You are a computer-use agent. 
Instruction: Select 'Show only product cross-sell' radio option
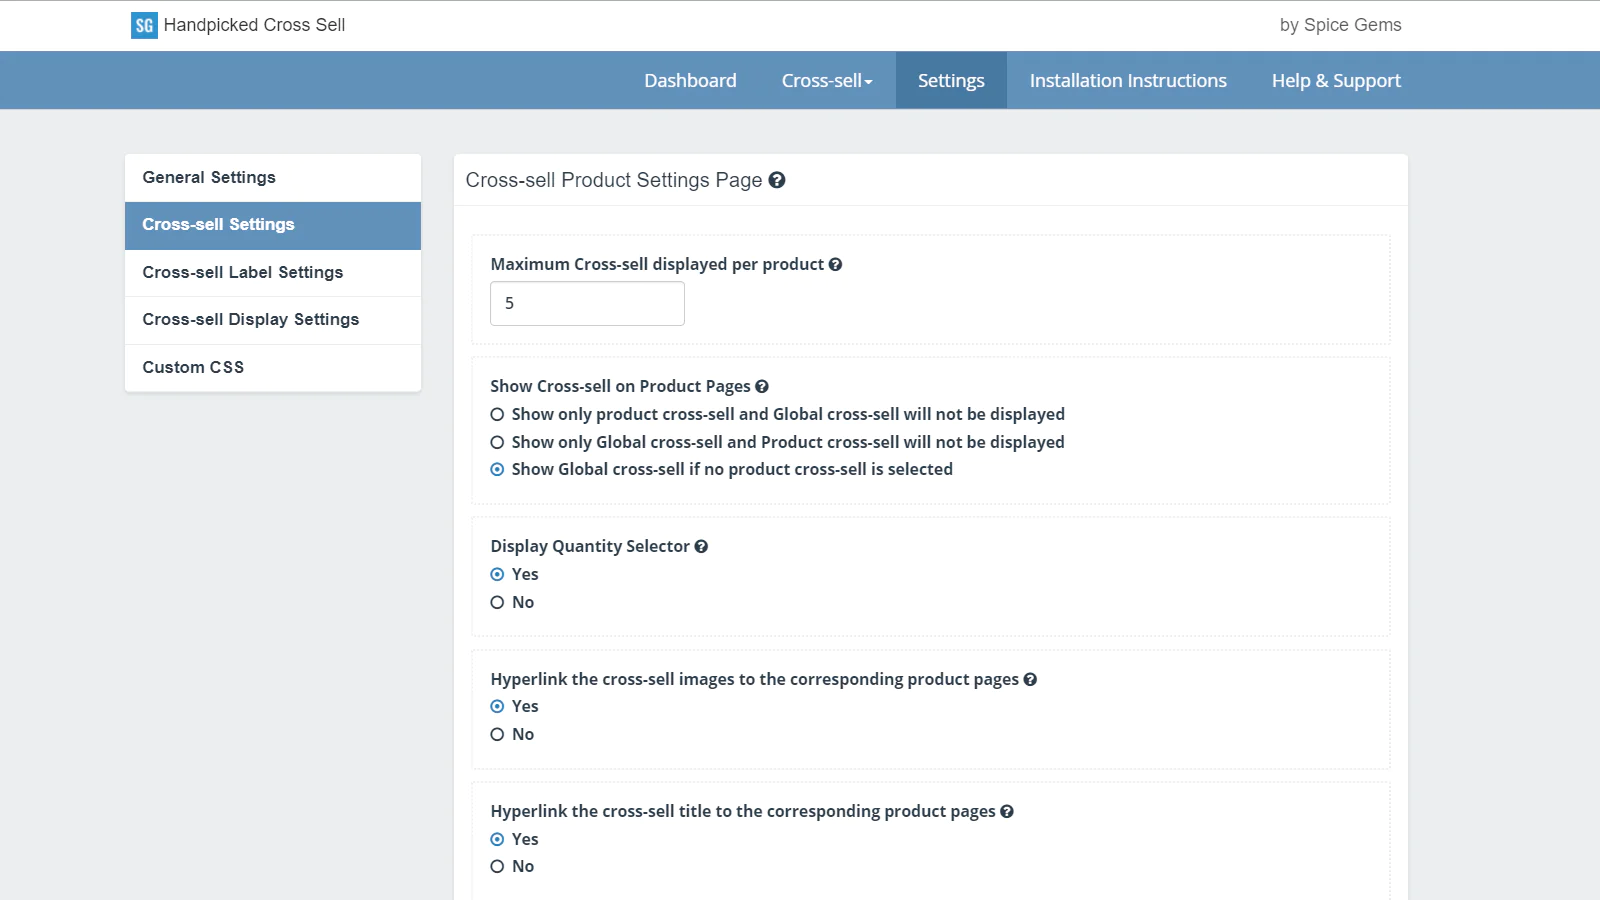pos(497,414)
